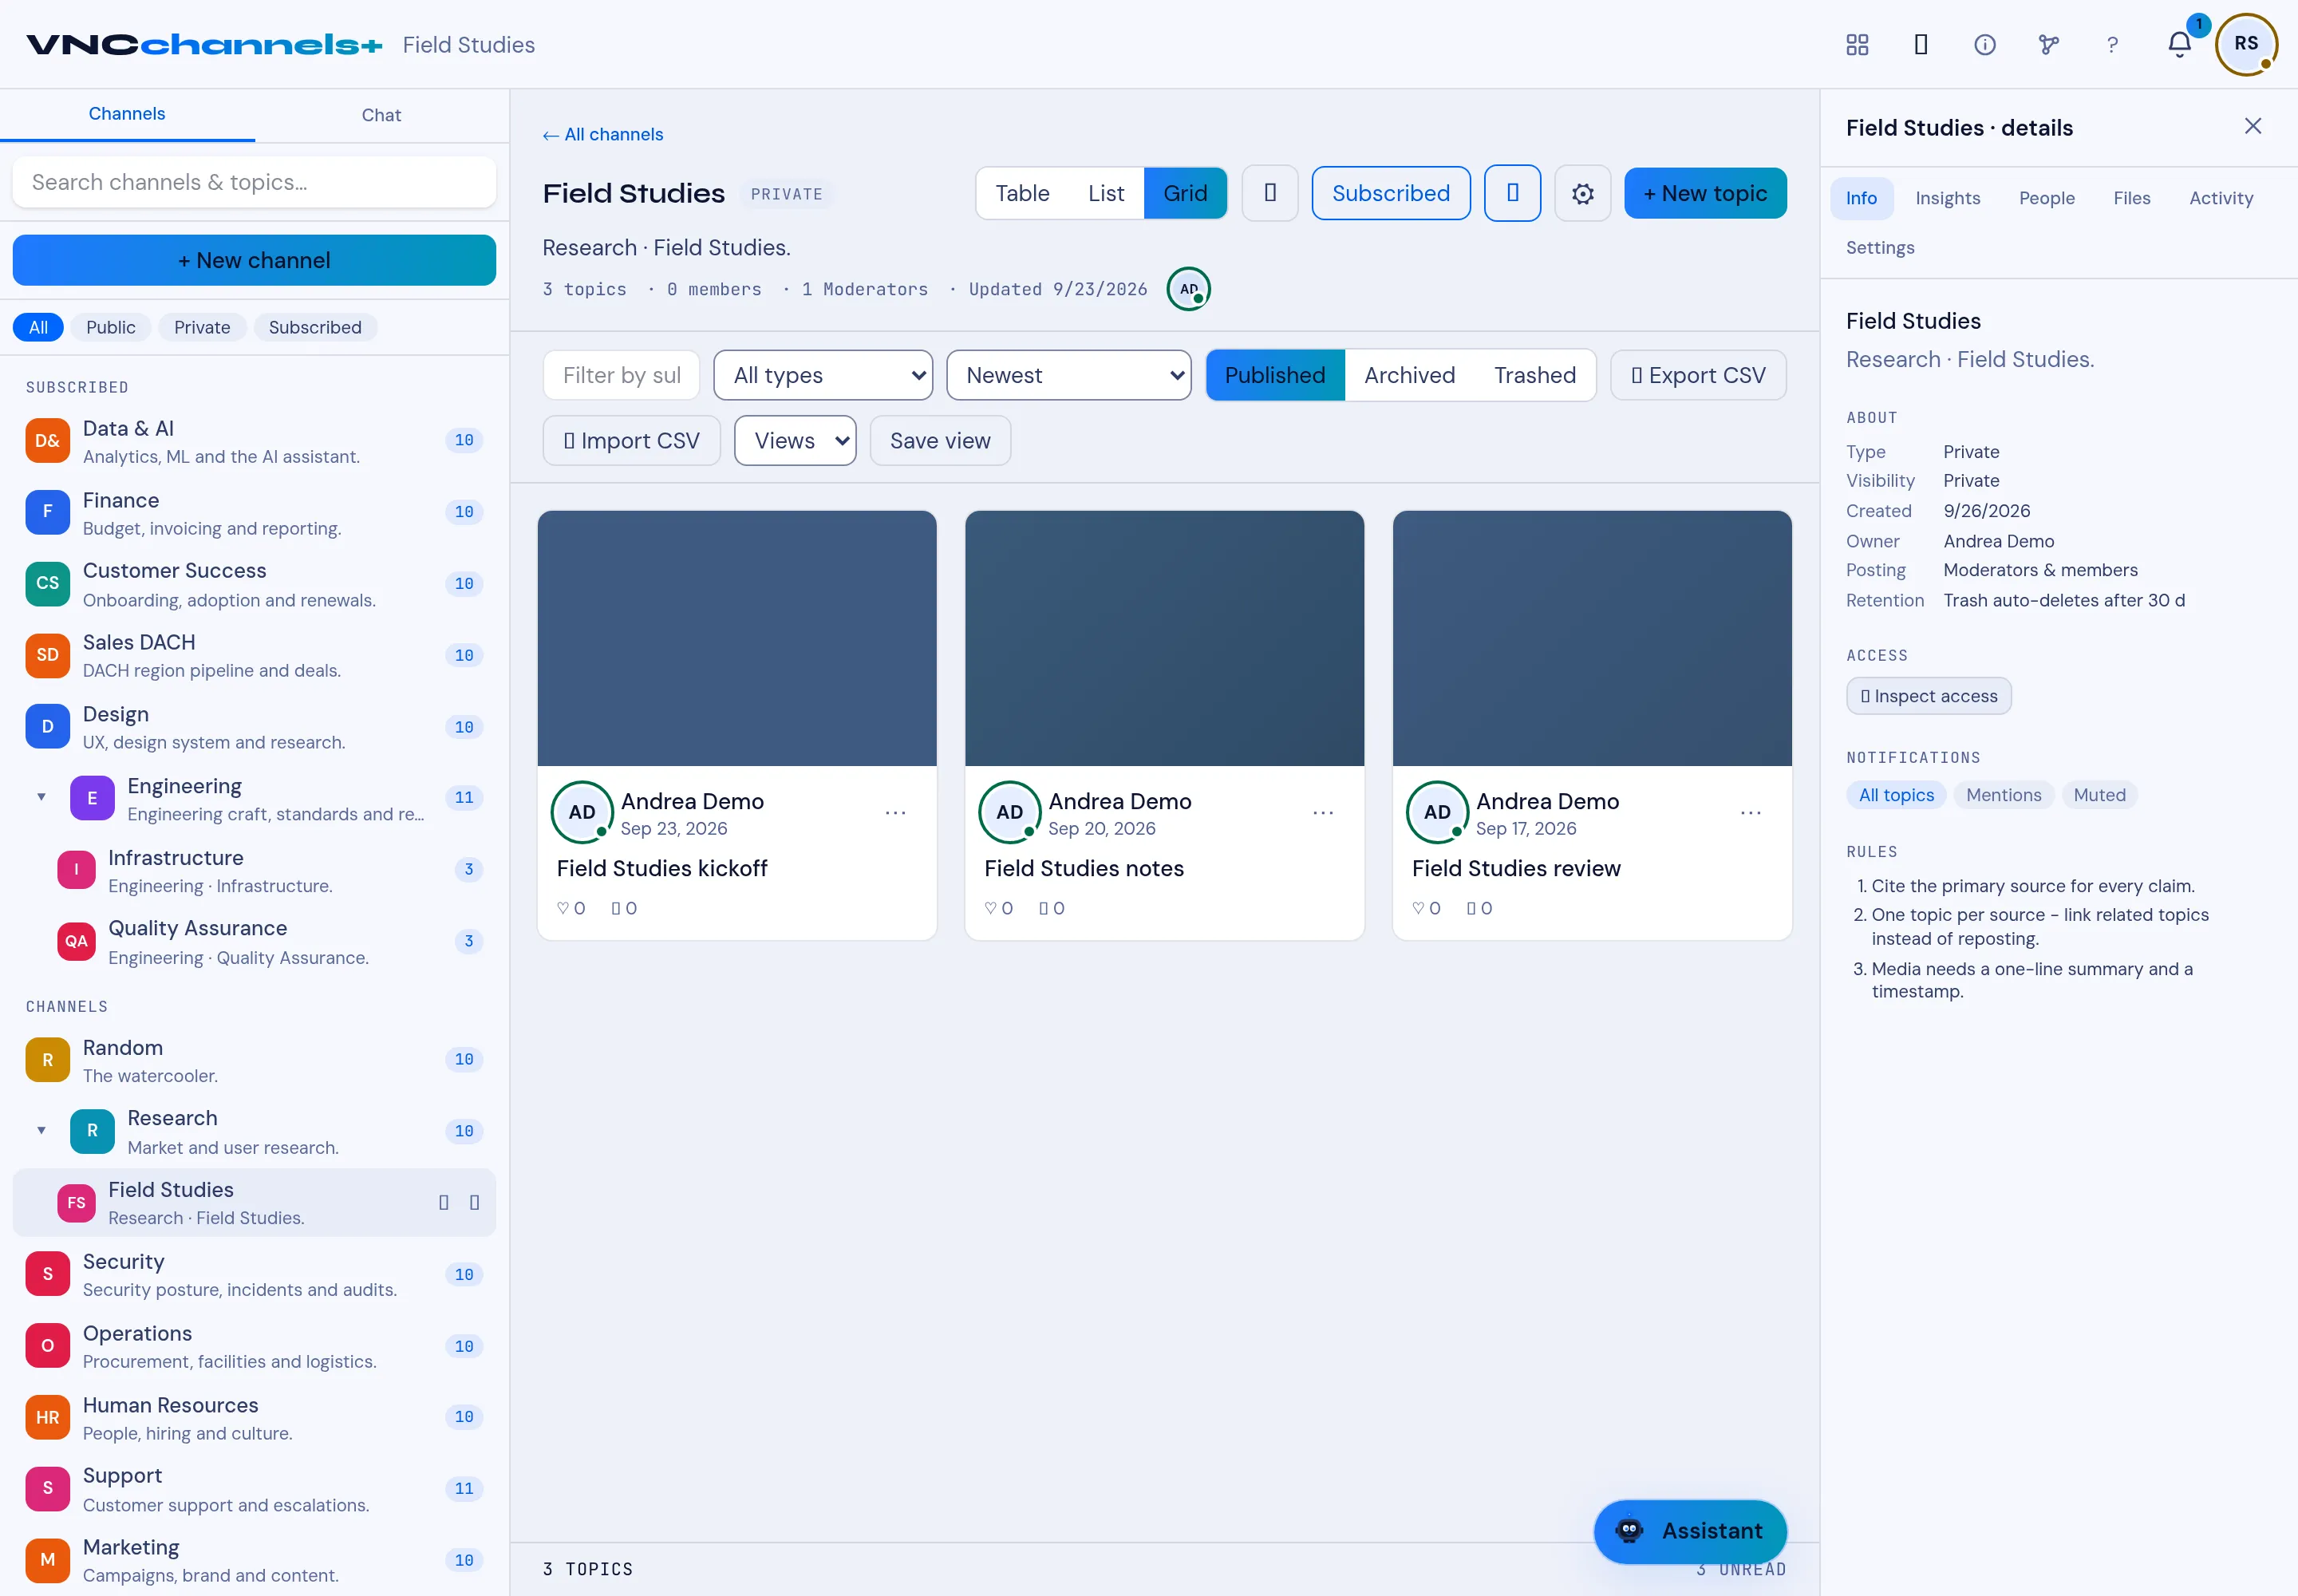
Task: Switch to the Channels tab
Action: click(x=127, y=114)
